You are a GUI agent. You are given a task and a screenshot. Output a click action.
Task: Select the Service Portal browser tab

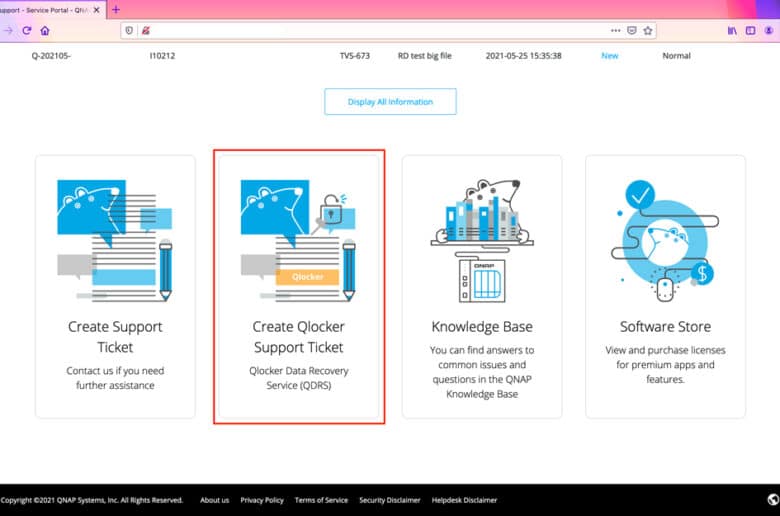pos(52,9)
